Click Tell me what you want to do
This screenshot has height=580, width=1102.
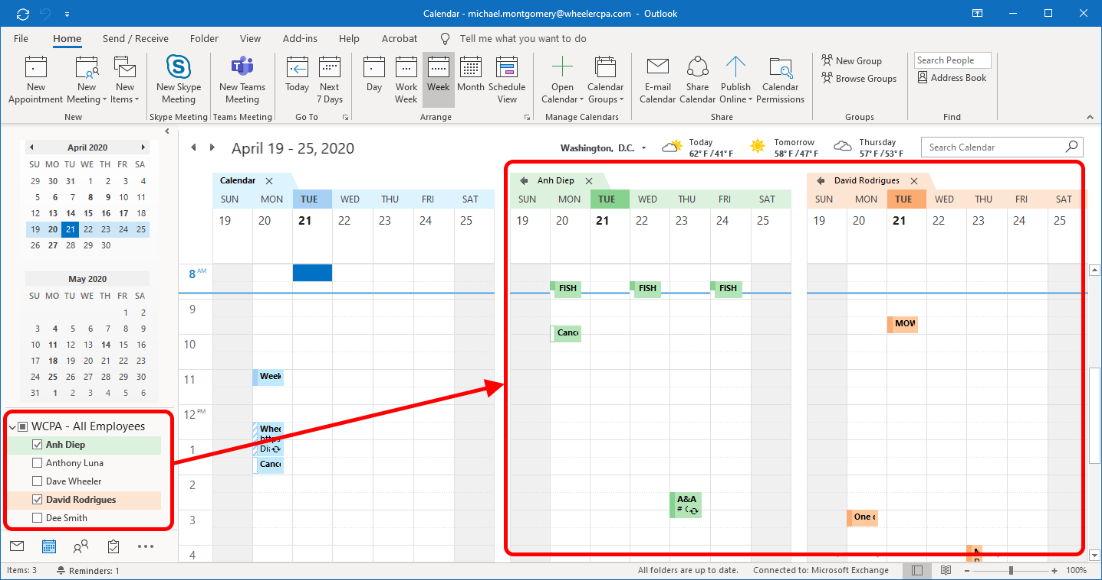(522, 39)
